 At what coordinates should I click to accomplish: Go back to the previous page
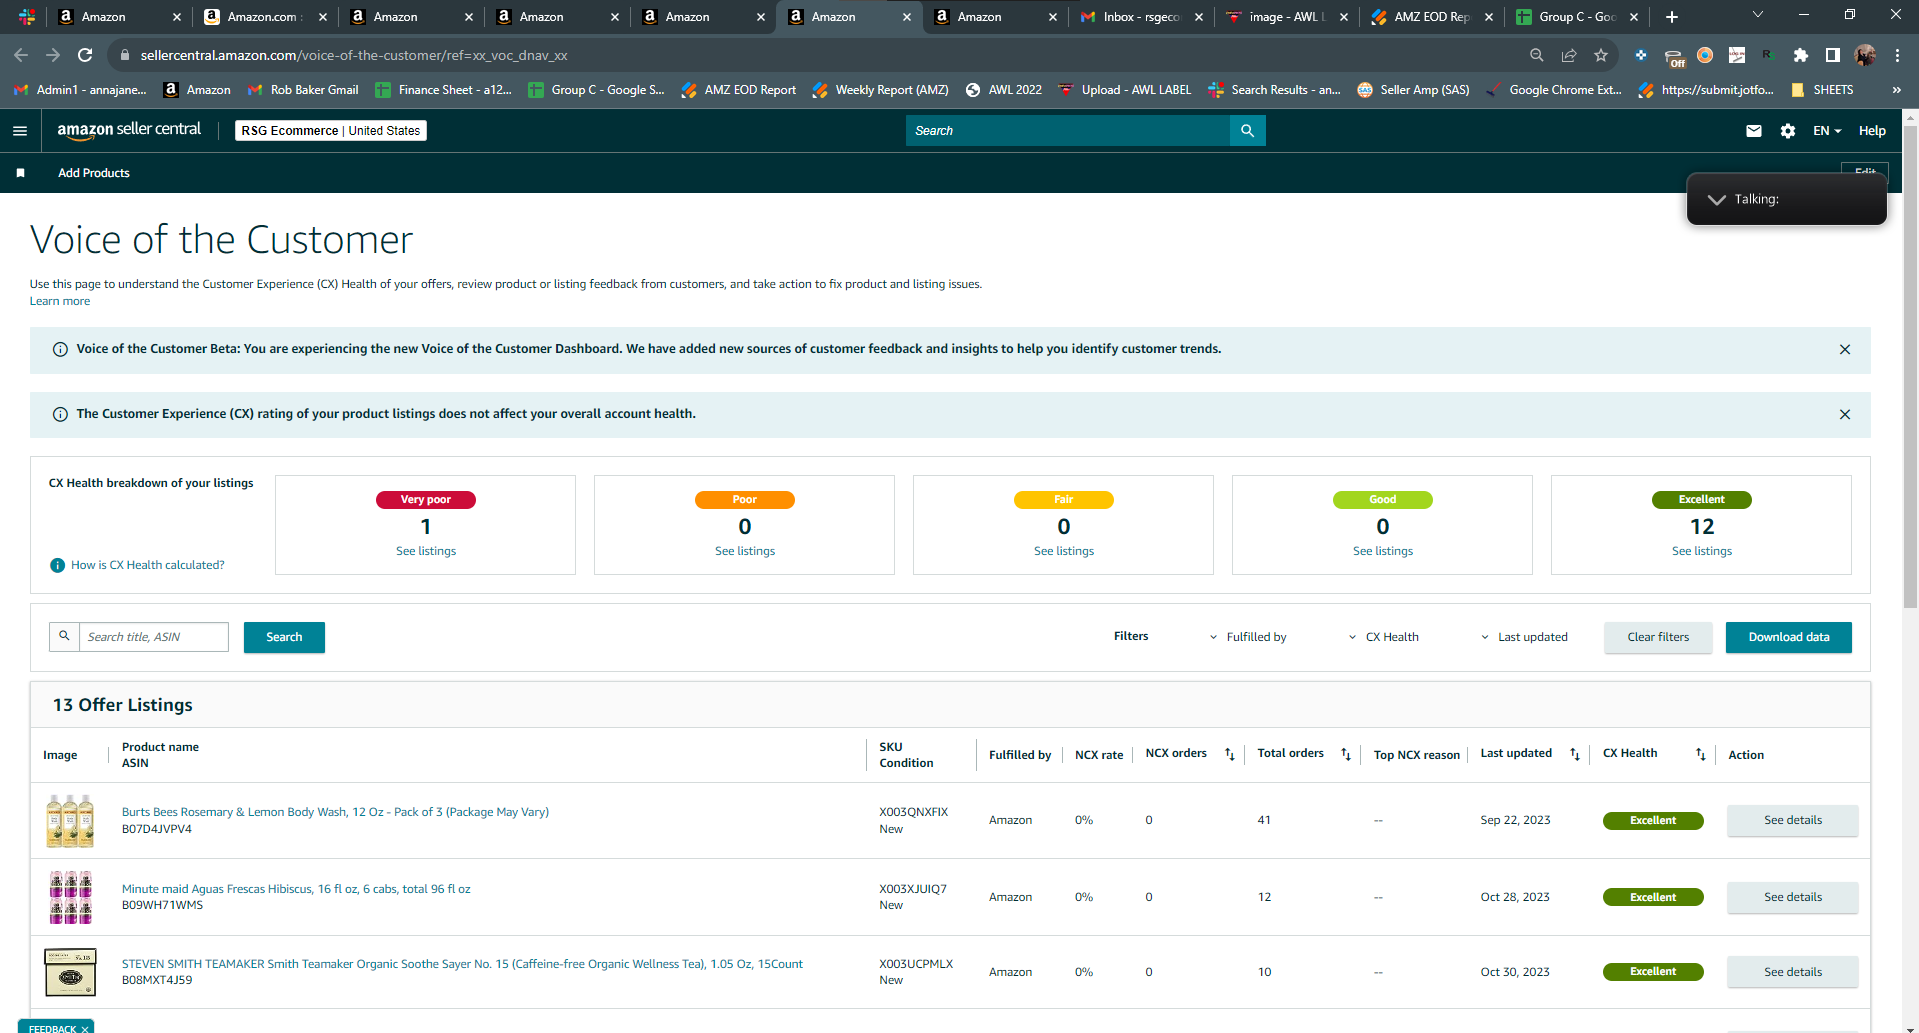point(21,55)
